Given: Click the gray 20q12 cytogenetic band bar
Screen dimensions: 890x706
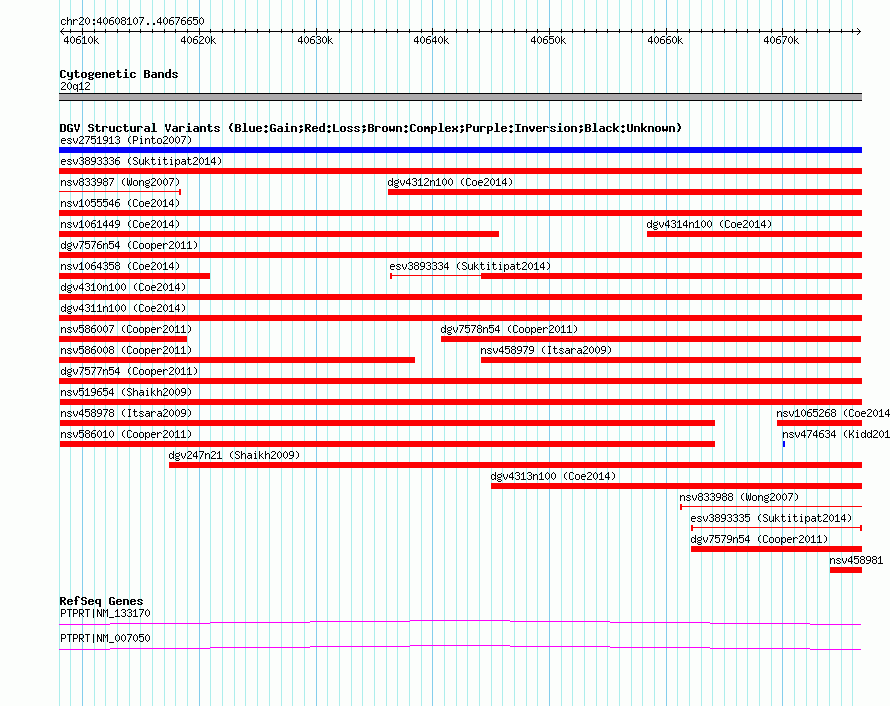Looking at the screenshot, I should point(460,97).
